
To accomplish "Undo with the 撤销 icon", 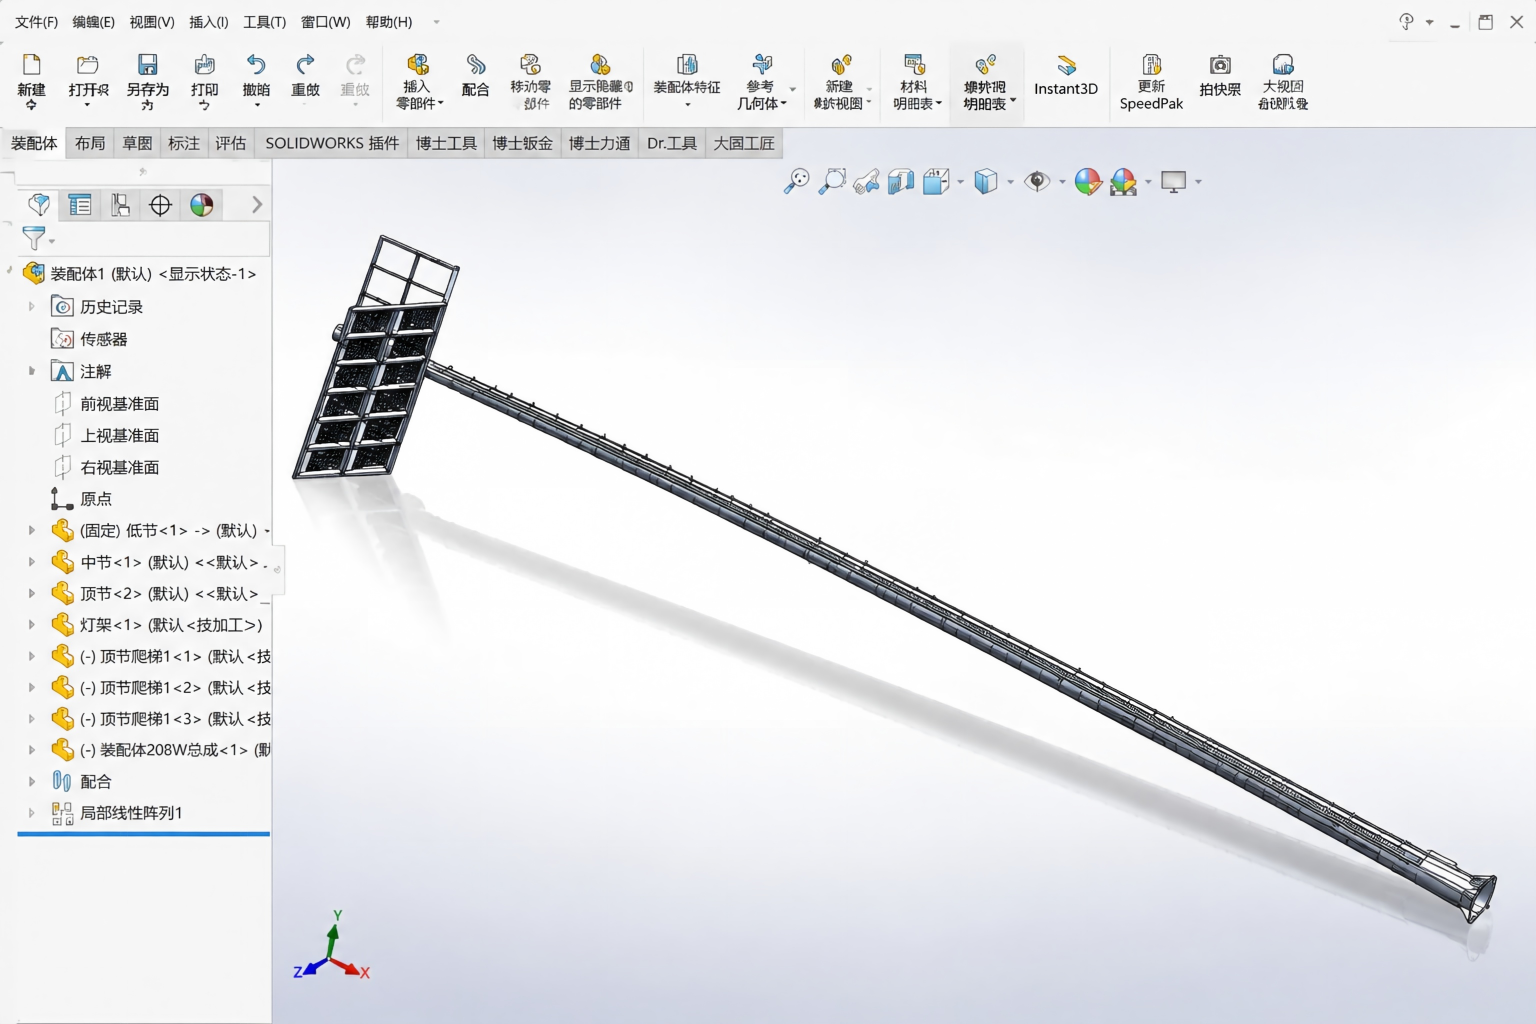I will (256, 65).
